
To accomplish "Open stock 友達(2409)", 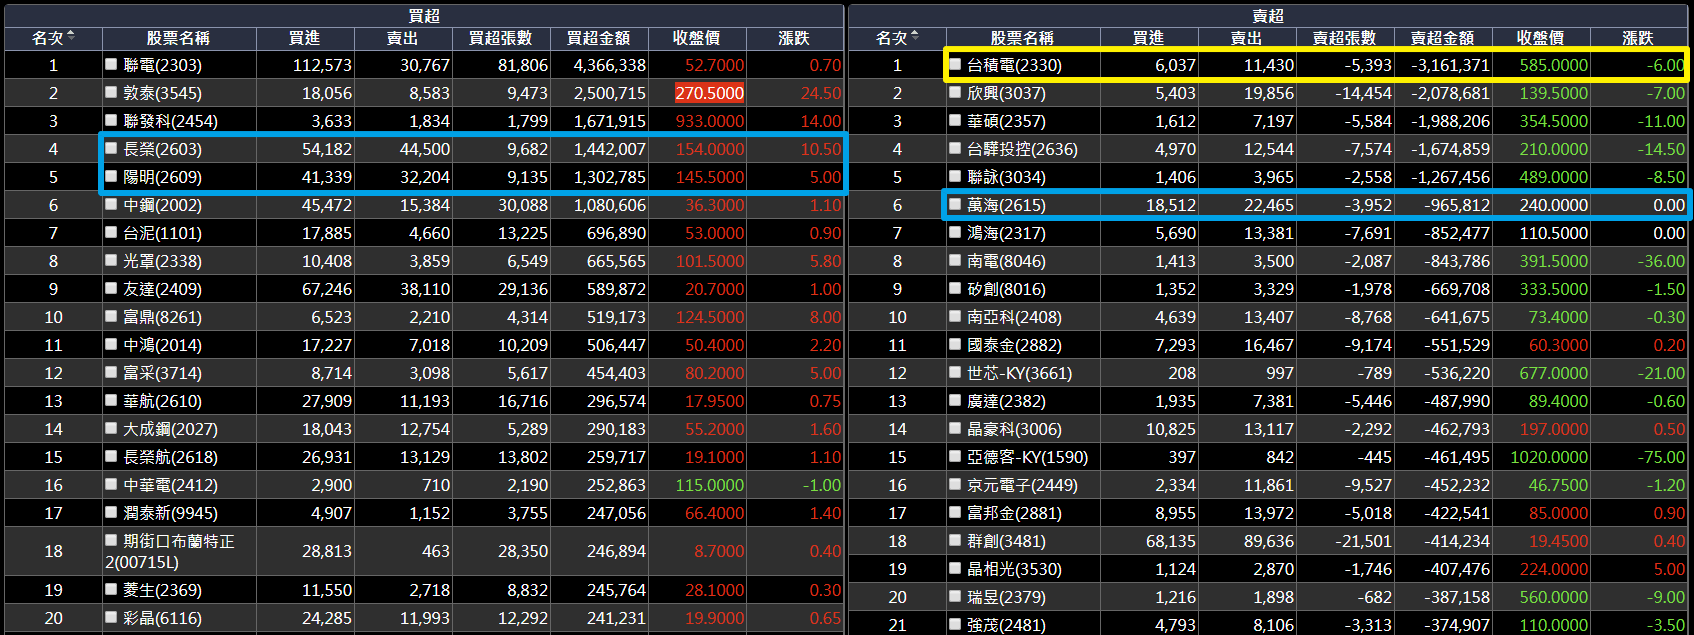I will point(162,289).
